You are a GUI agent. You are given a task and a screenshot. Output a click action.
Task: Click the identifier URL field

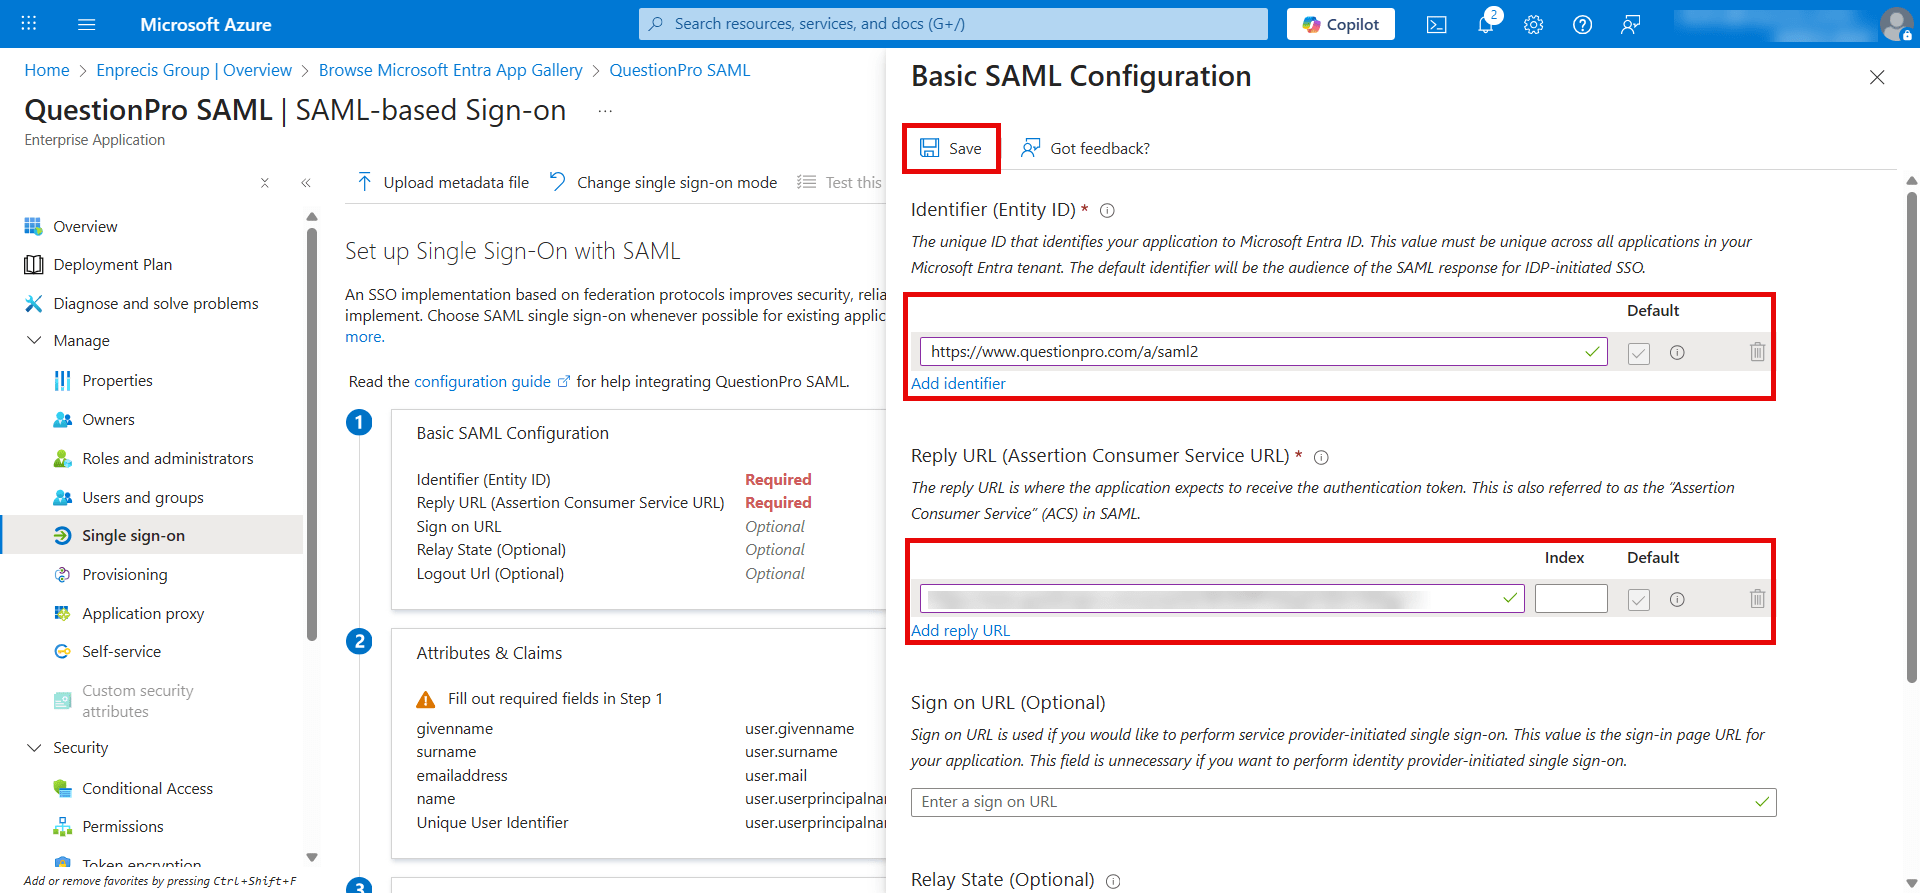point(1264,352)
